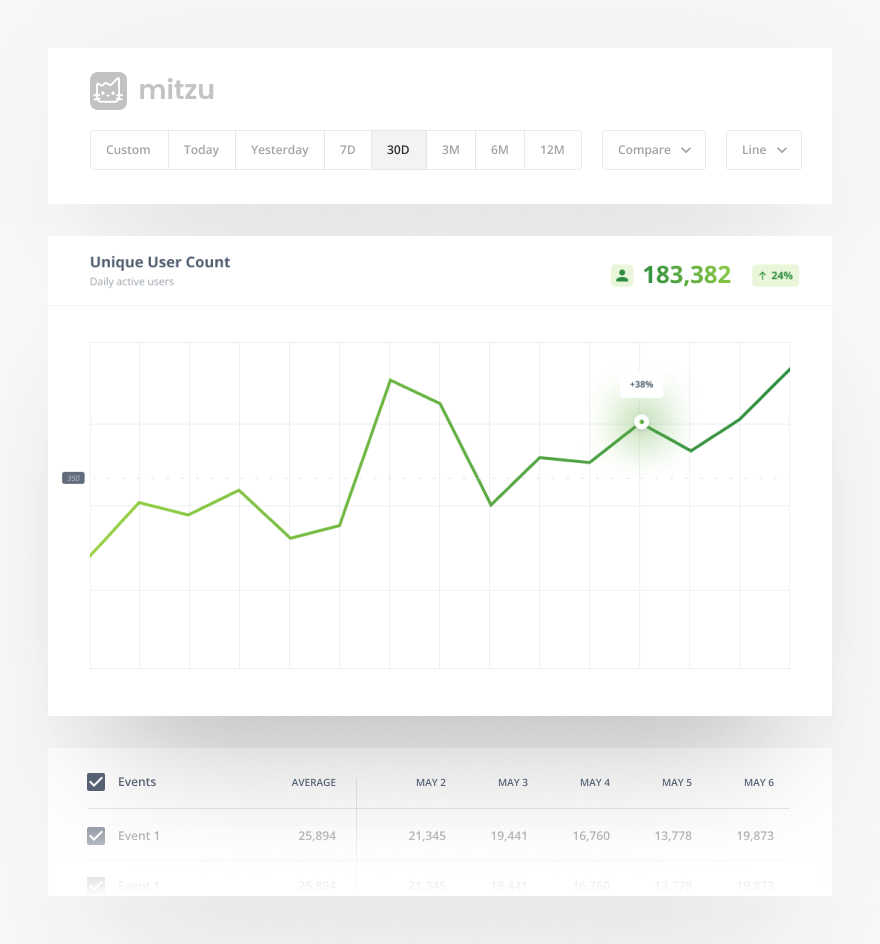
Task: Choose the Custom date range option
Action: (x=128, y=149)
